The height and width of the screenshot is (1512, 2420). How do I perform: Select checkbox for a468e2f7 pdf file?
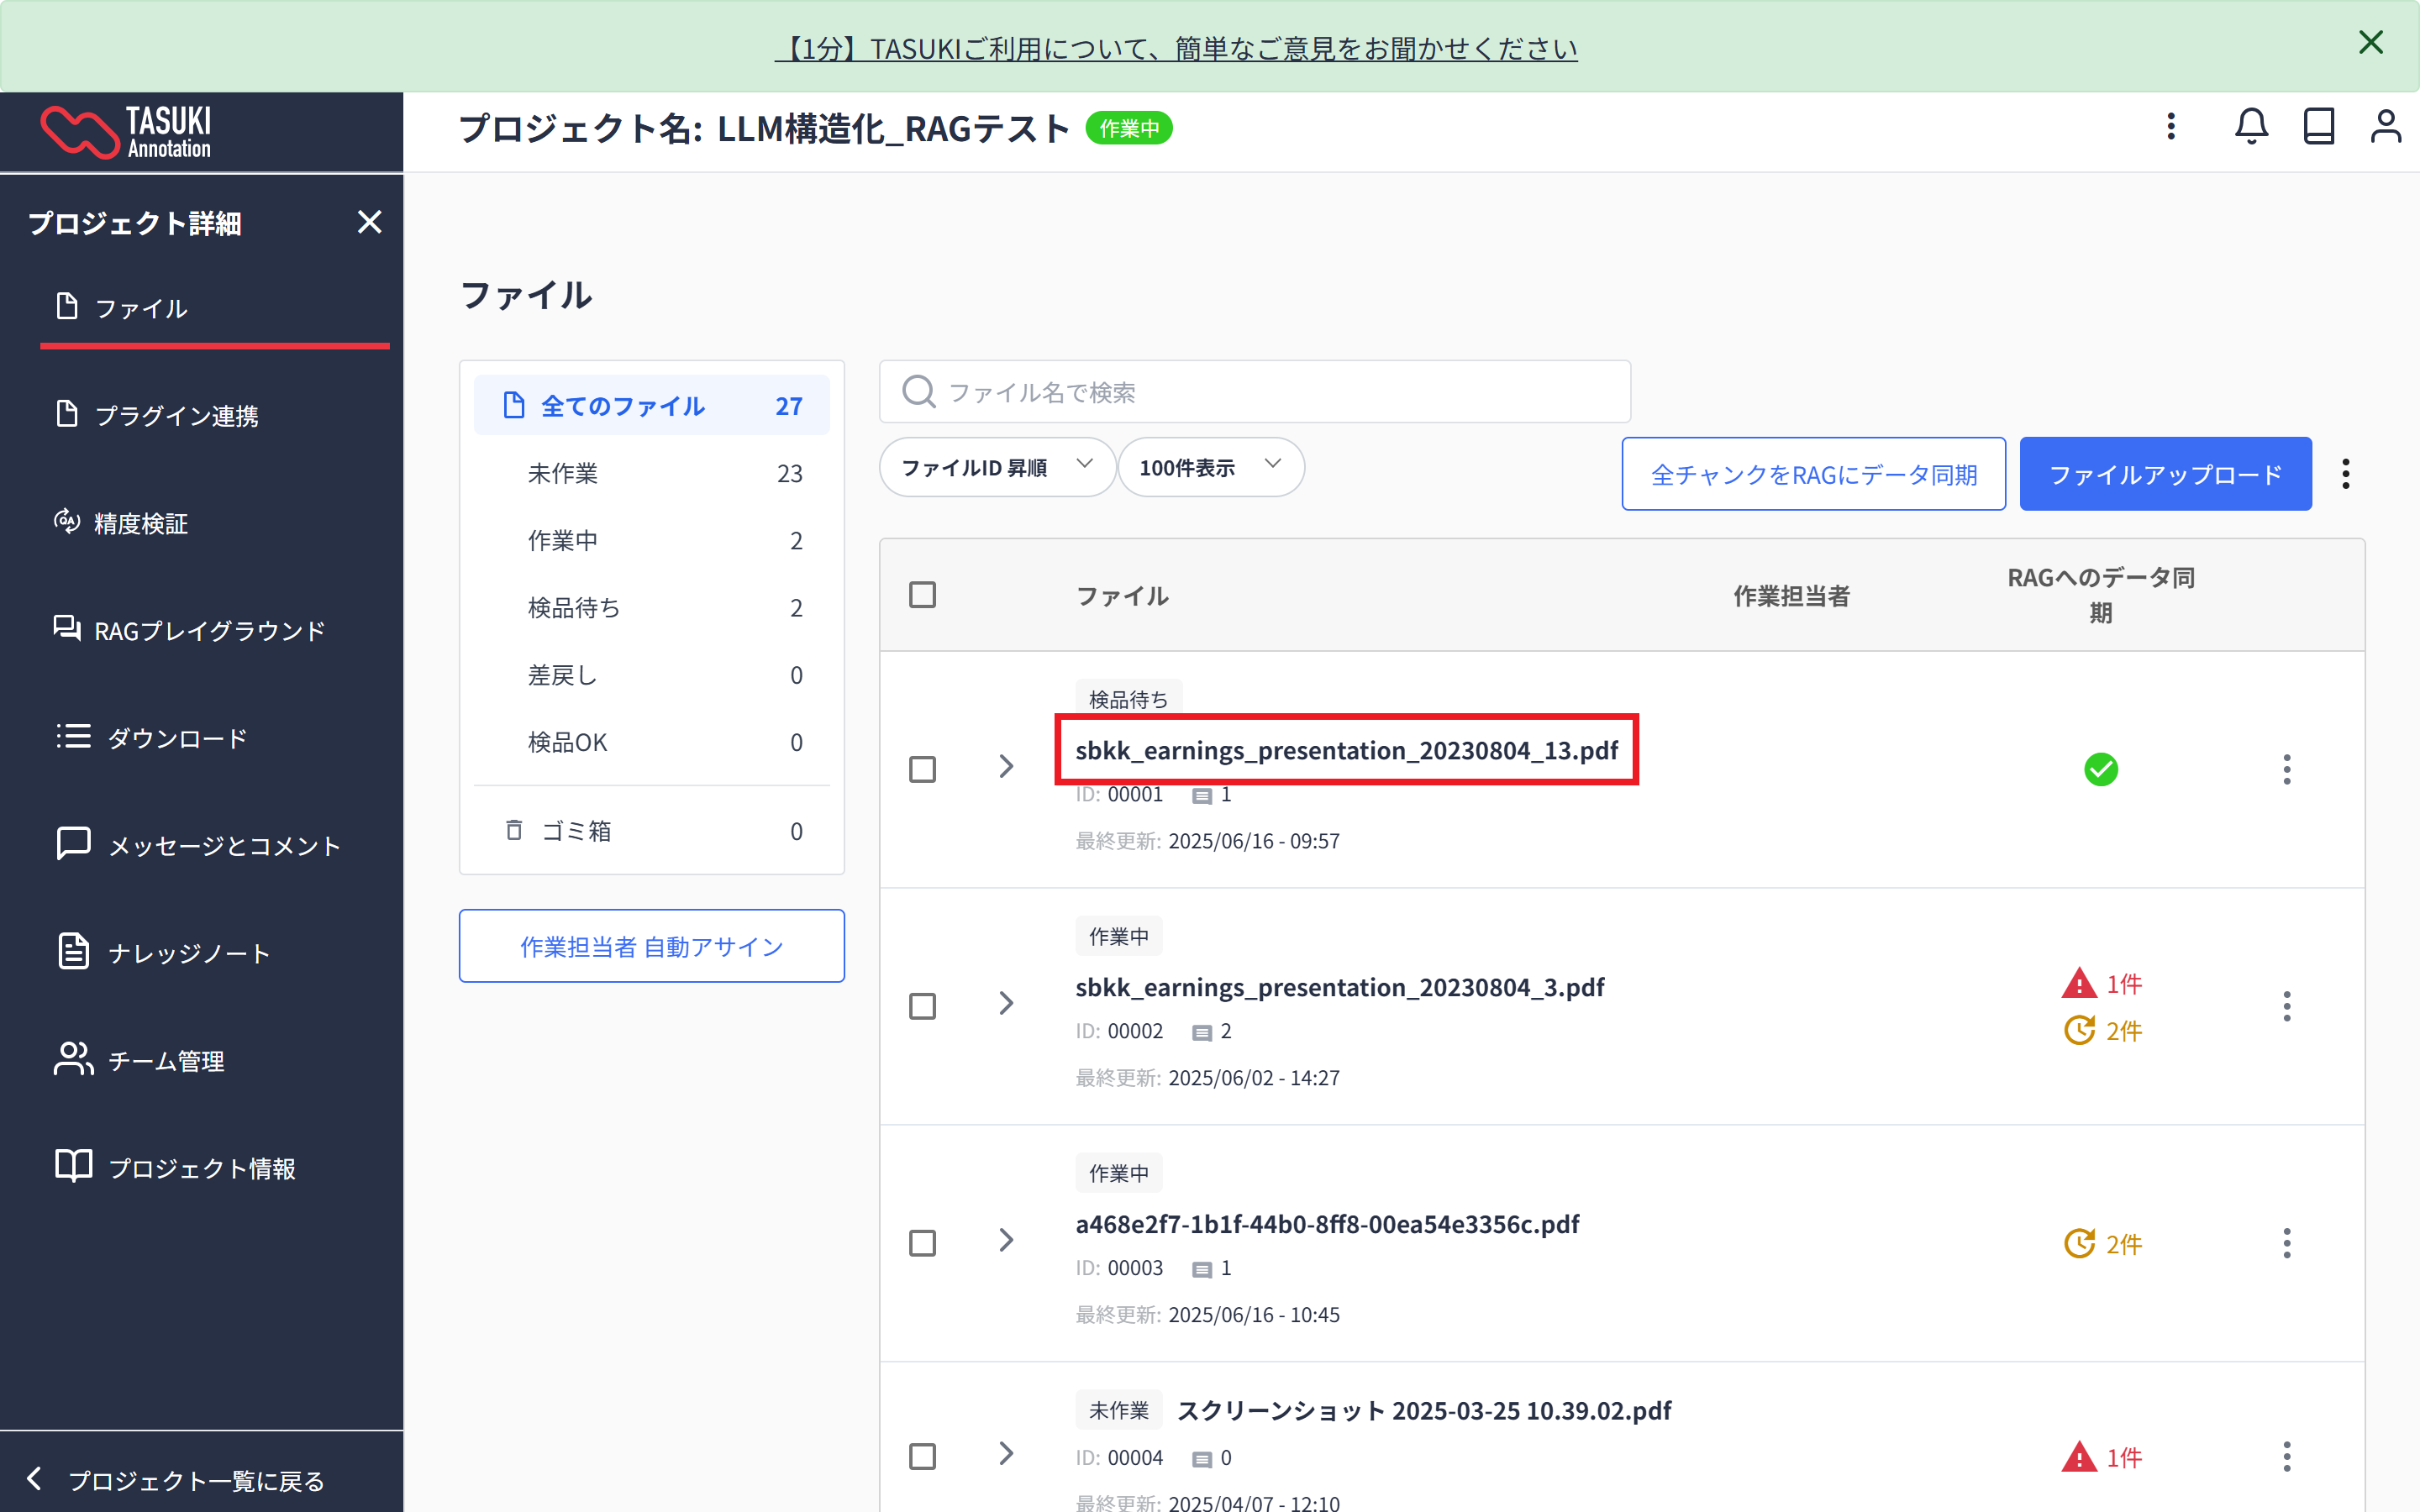tap(922, 1243)
